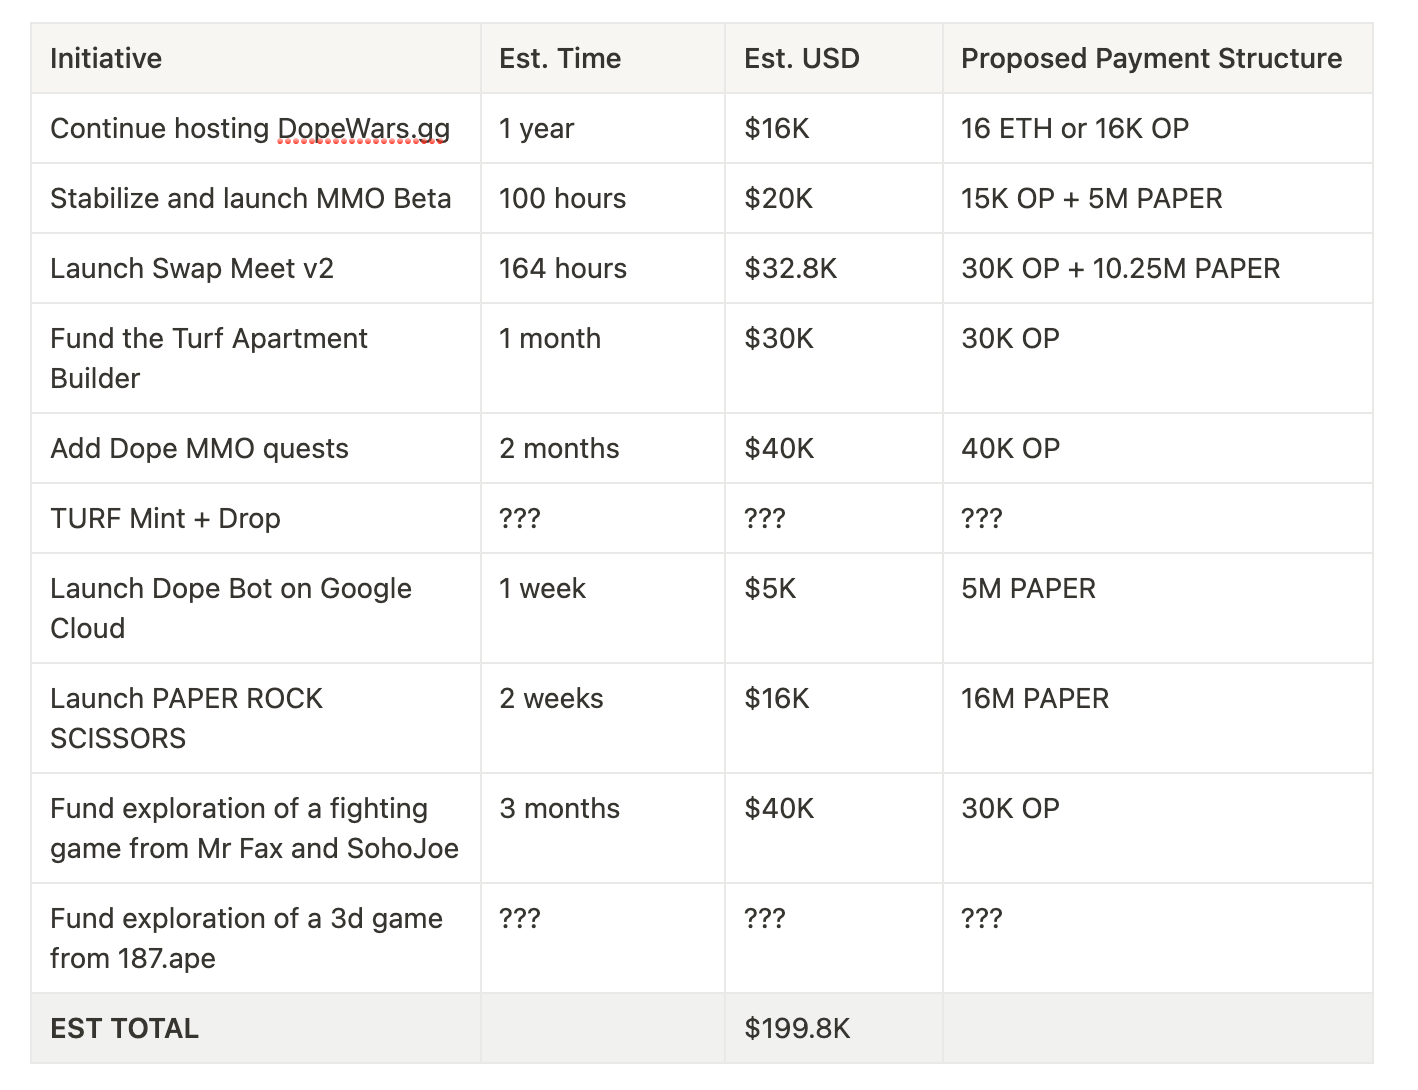Click the '$20K' cell
This screenshot has height=1090, width=1418.
click(834, 198)
